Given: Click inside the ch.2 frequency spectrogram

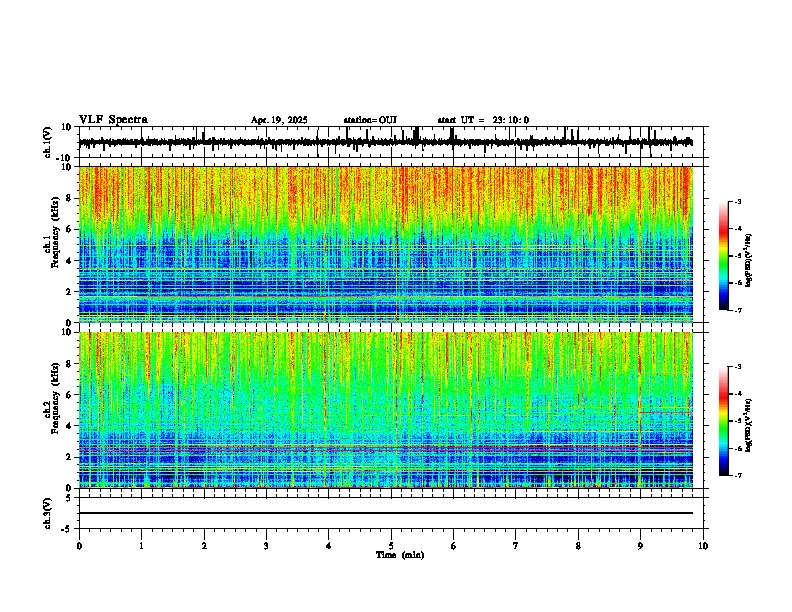Looking at the screenshot, I should (386, 410).
